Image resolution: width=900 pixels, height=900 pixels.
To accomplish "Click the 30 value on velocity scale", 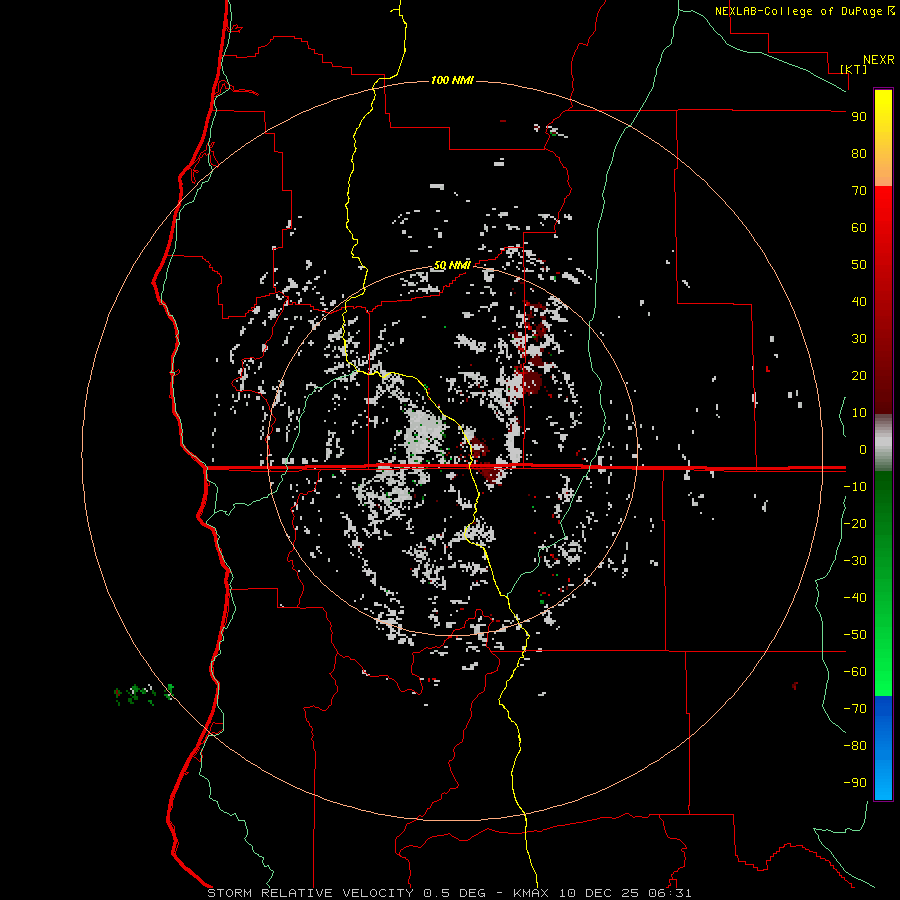I will (859, 339).
